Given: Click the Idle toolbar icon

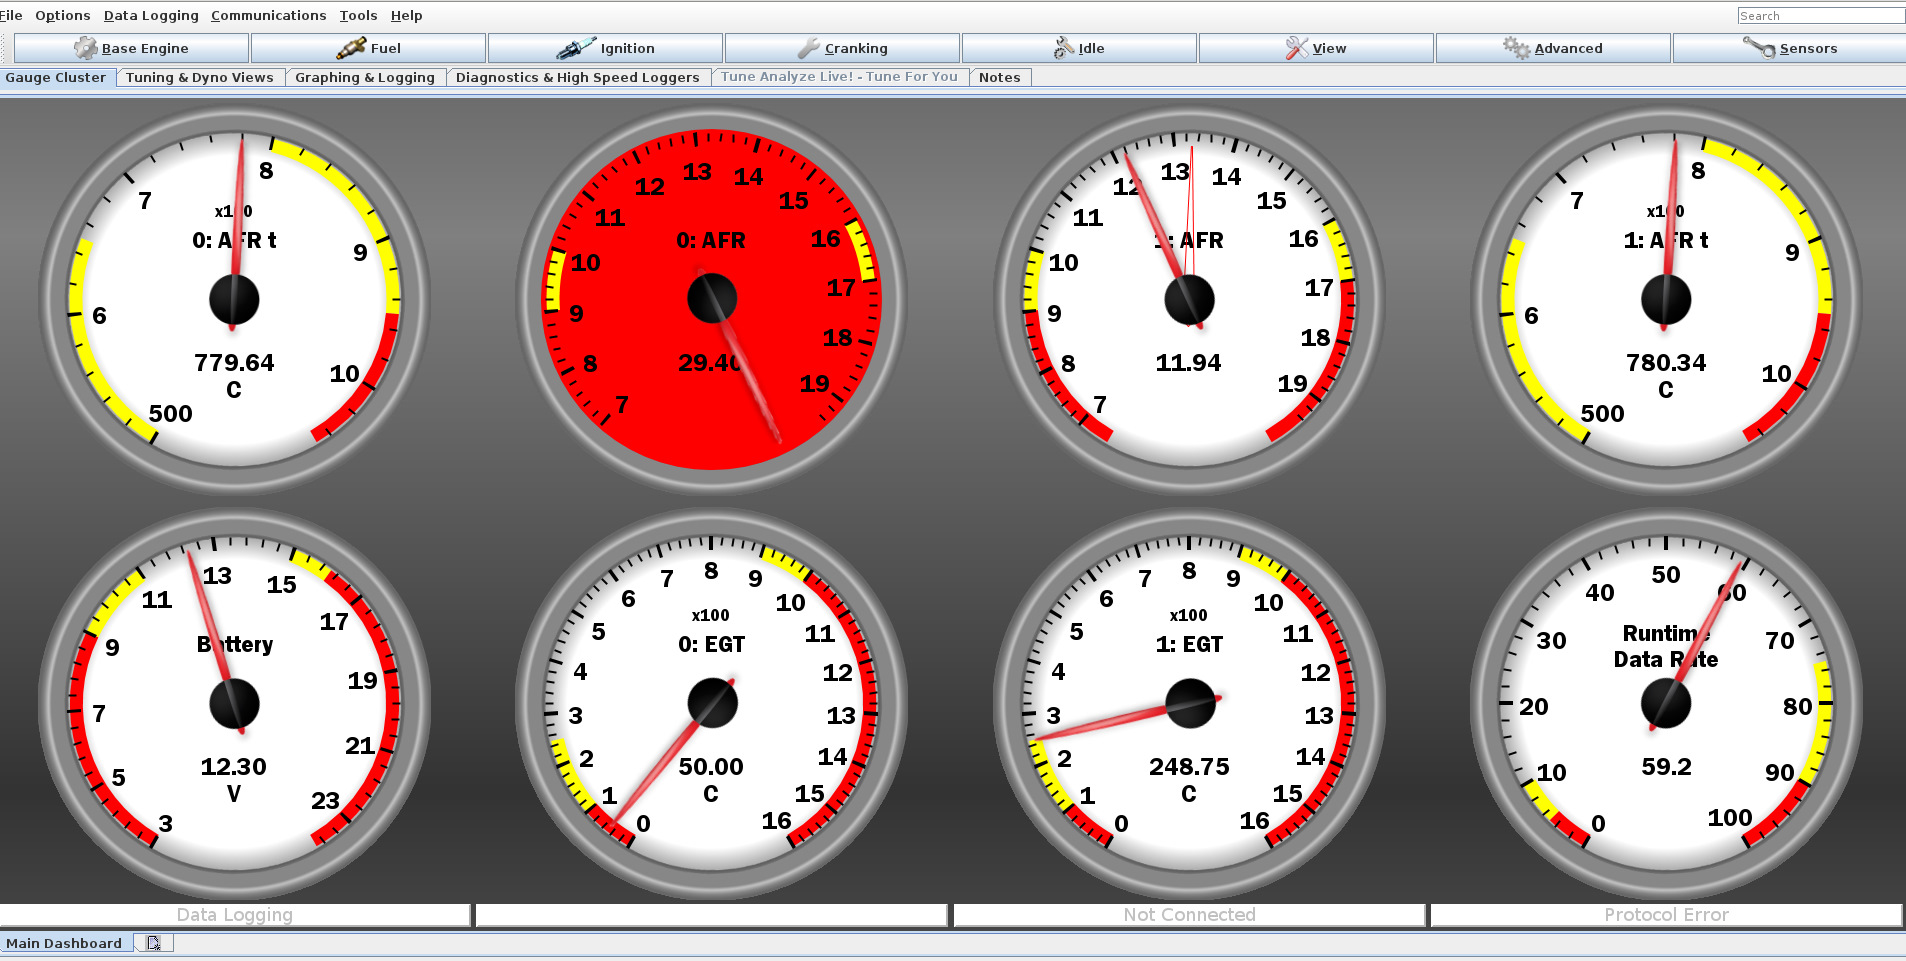Looking at the screenshot, I should point(1063,48).
